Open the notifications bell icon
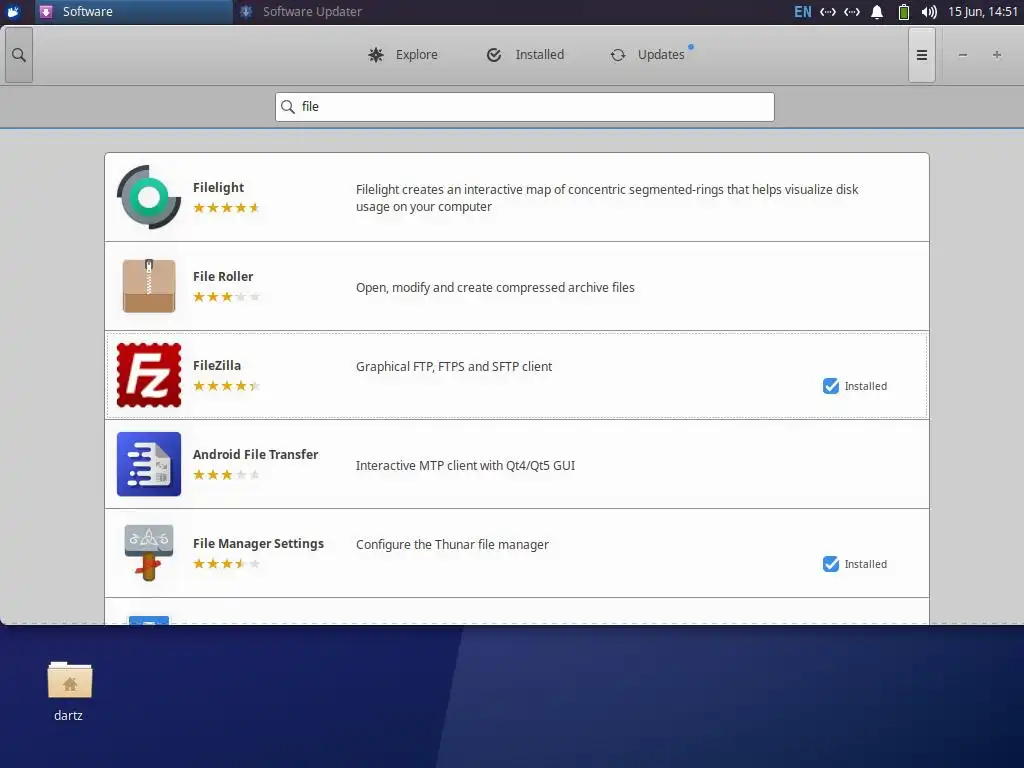1024x768 pixels. click(x=877, y=12)
